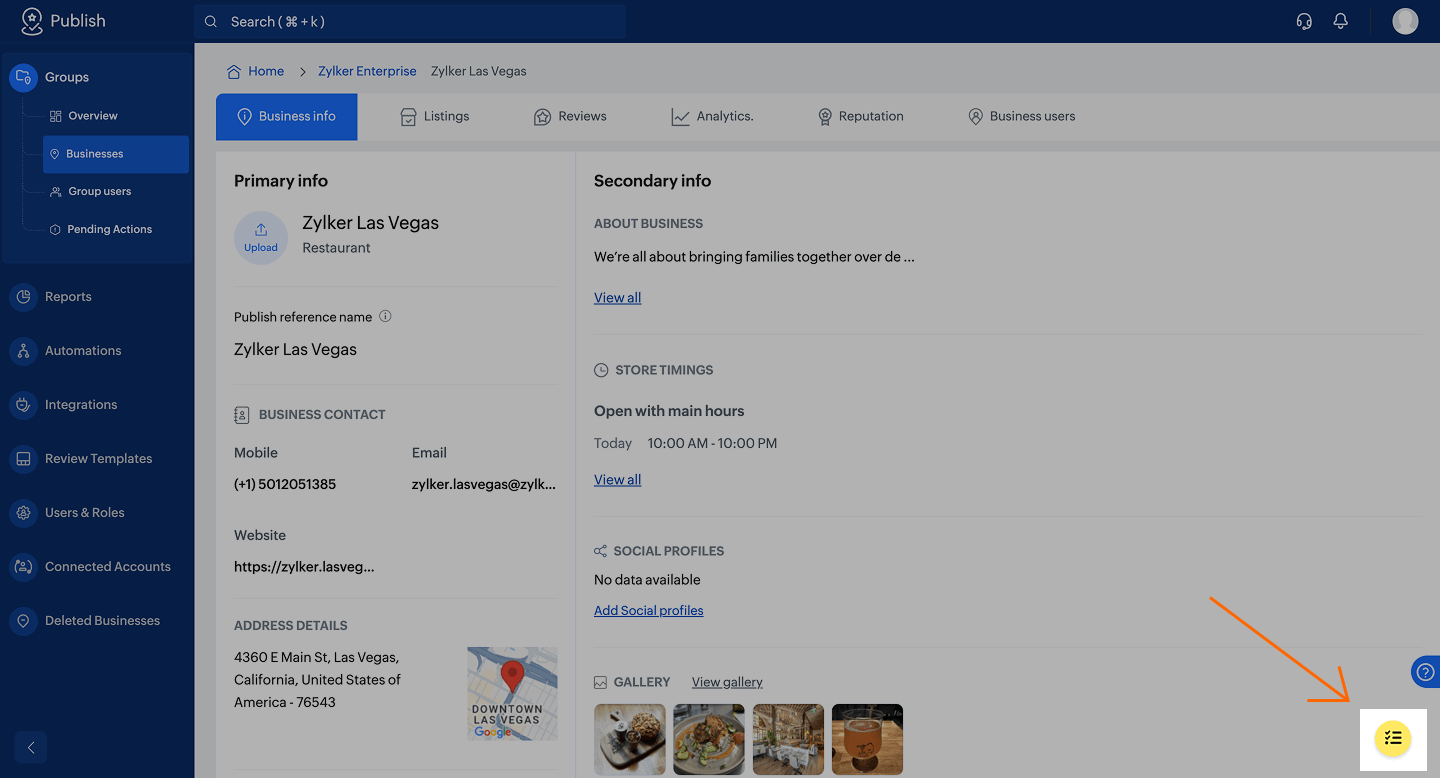Open Review Templates in the sidebar
This screenshot has width=1440, height=778.
pos(97,459)
